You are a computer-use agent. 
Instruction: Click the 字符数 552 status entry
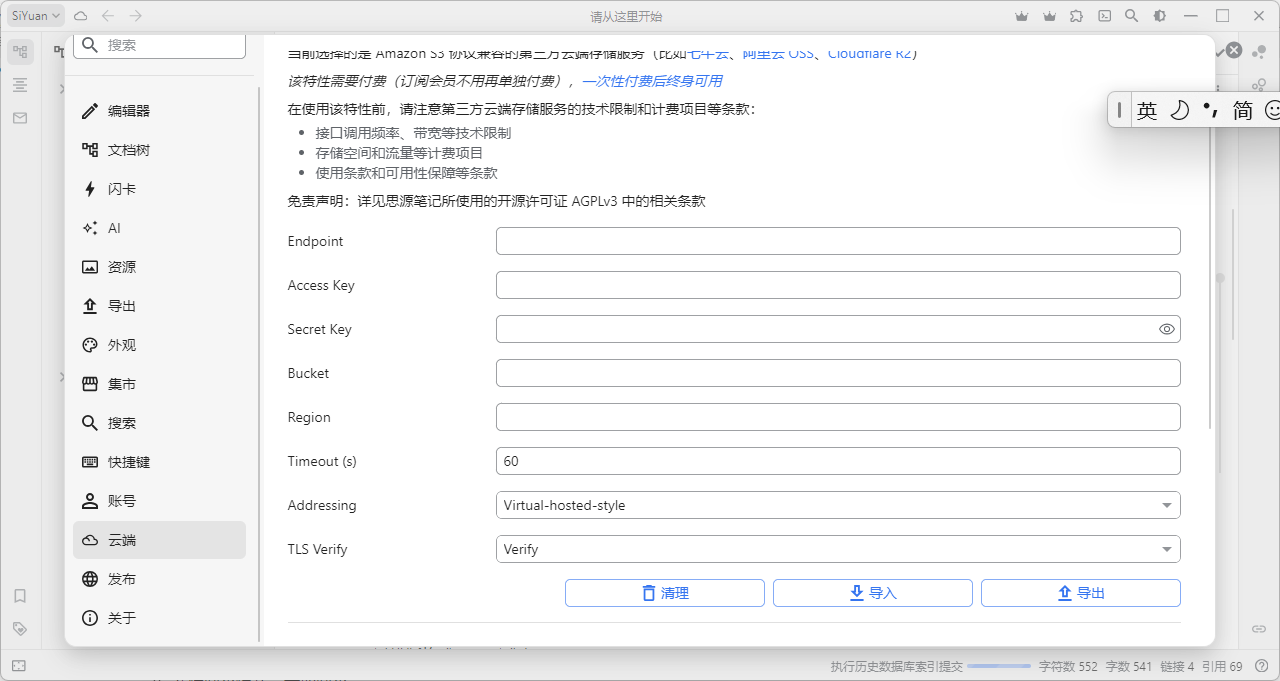coord(1068,666)
